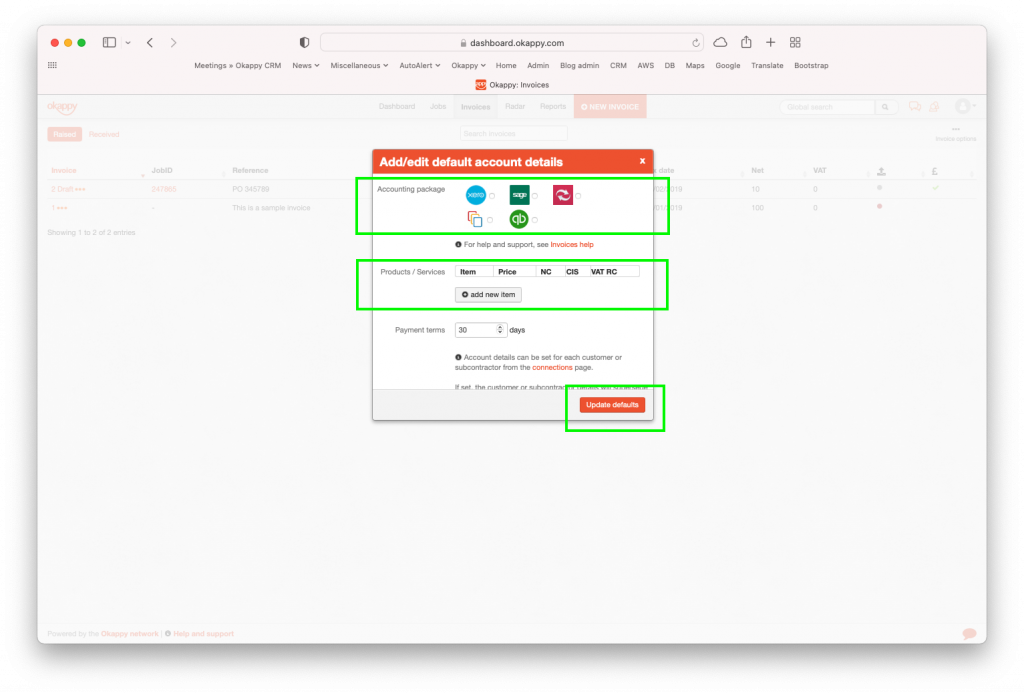Click the Update defaults button
This screenshot has width=1024, height=693.
612,405
